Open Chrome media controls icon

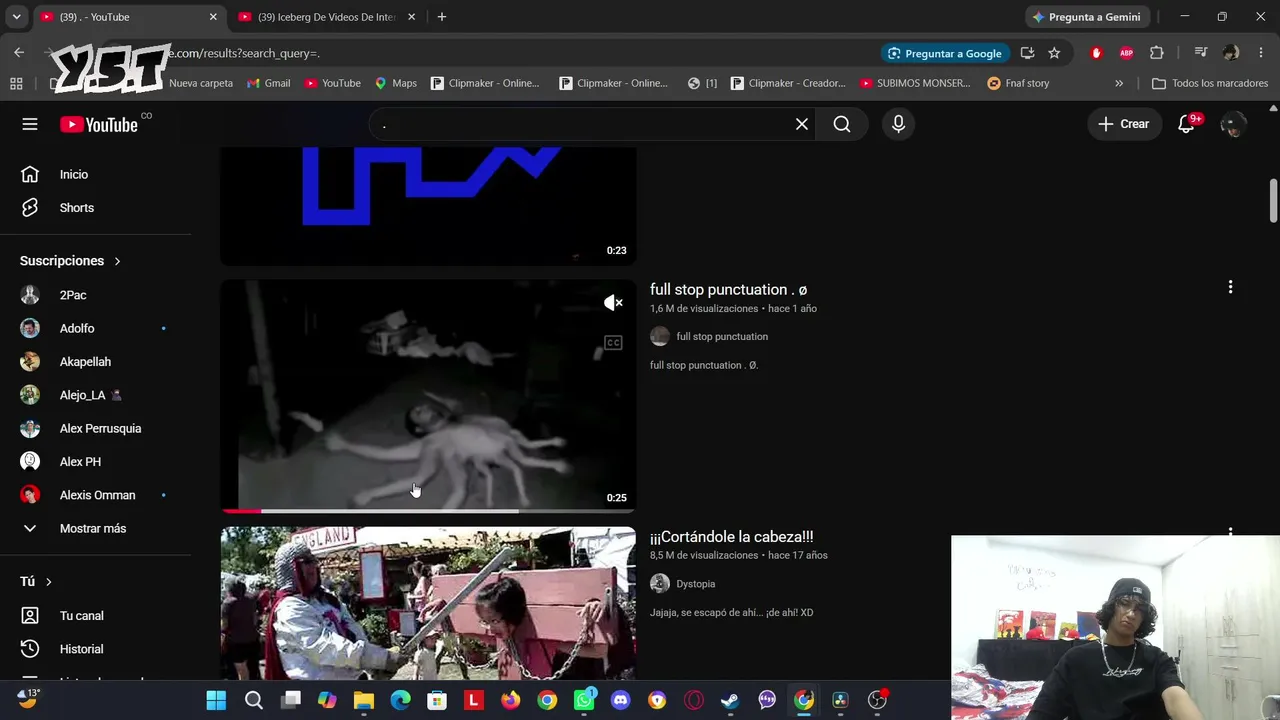tap(1201, 53)
